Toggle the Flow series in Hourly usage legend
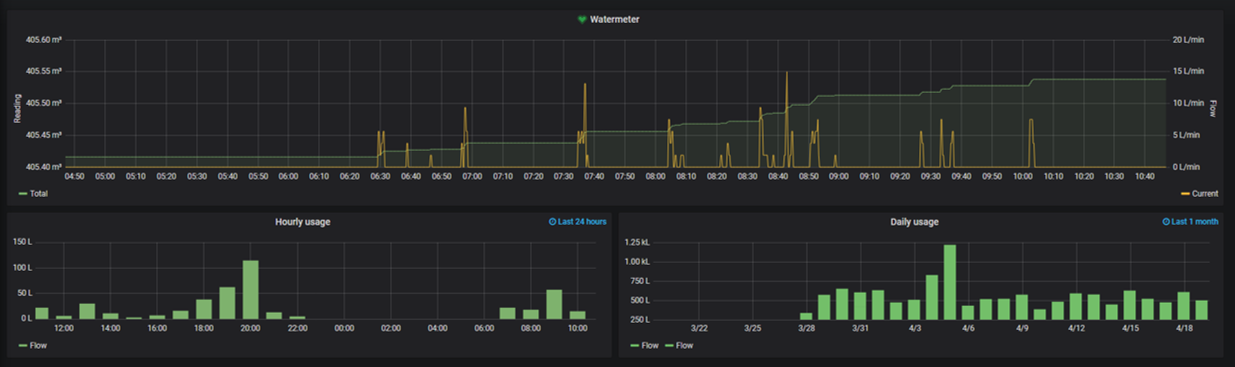 pyautogui.click(x=38, y=345)
